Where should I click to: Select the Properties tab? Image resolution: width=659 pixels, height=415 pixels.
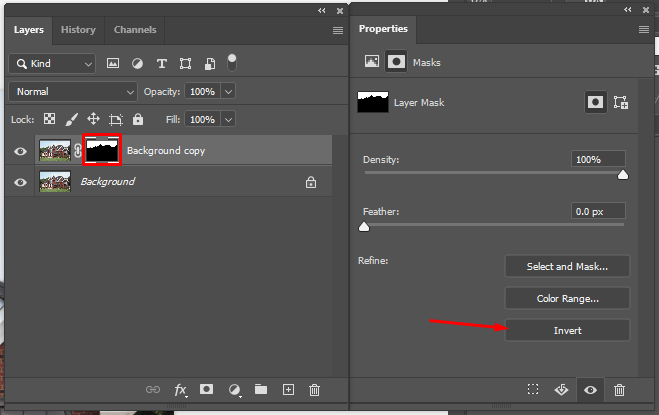pos(383,29)
